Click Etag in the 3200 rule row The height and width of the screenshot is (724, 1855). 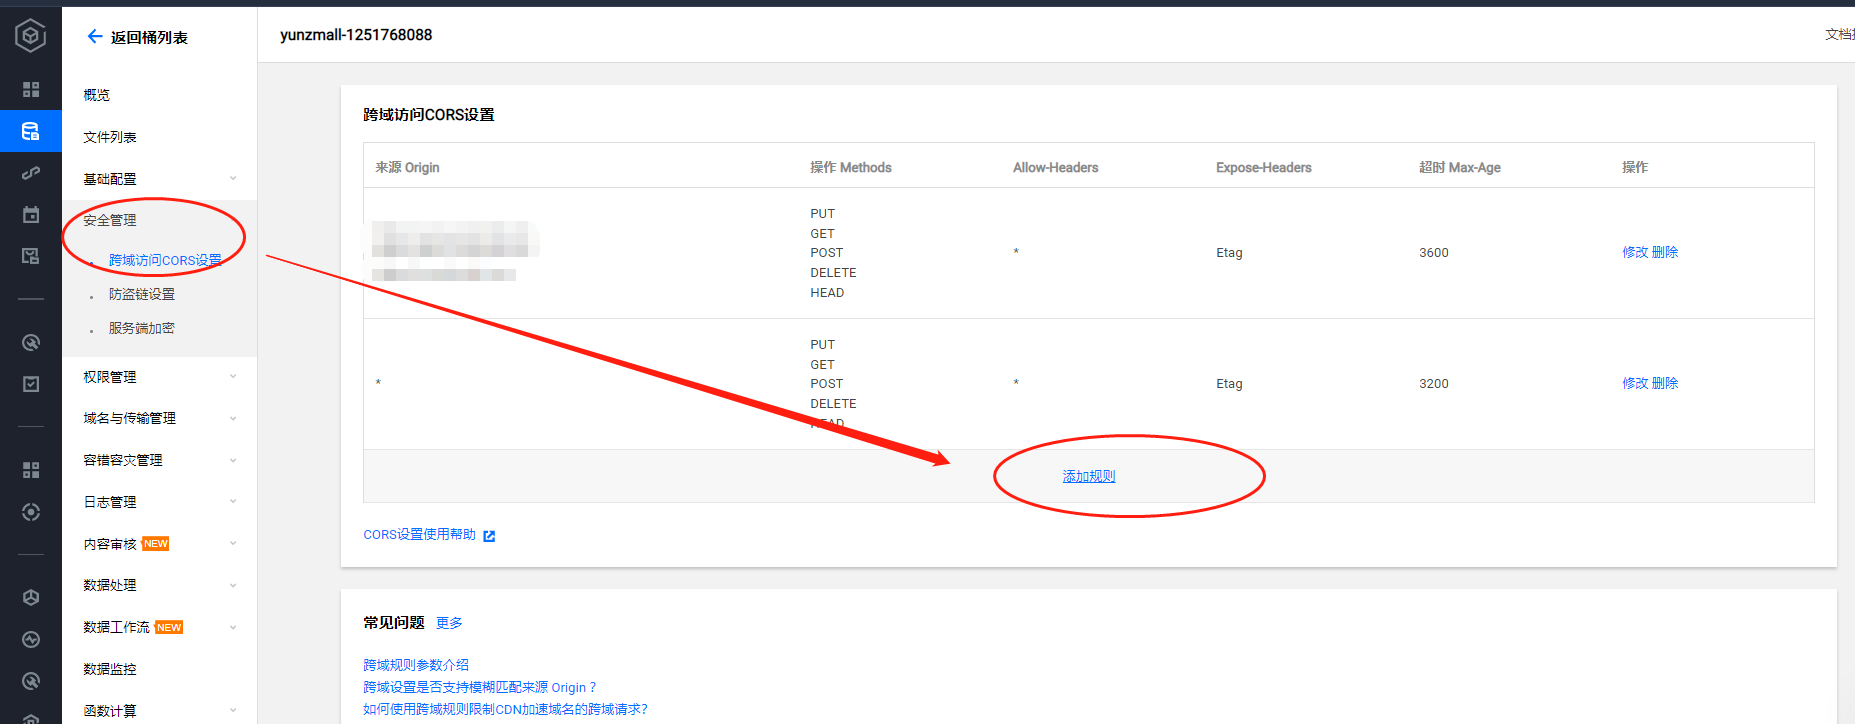pos(1229,384)
